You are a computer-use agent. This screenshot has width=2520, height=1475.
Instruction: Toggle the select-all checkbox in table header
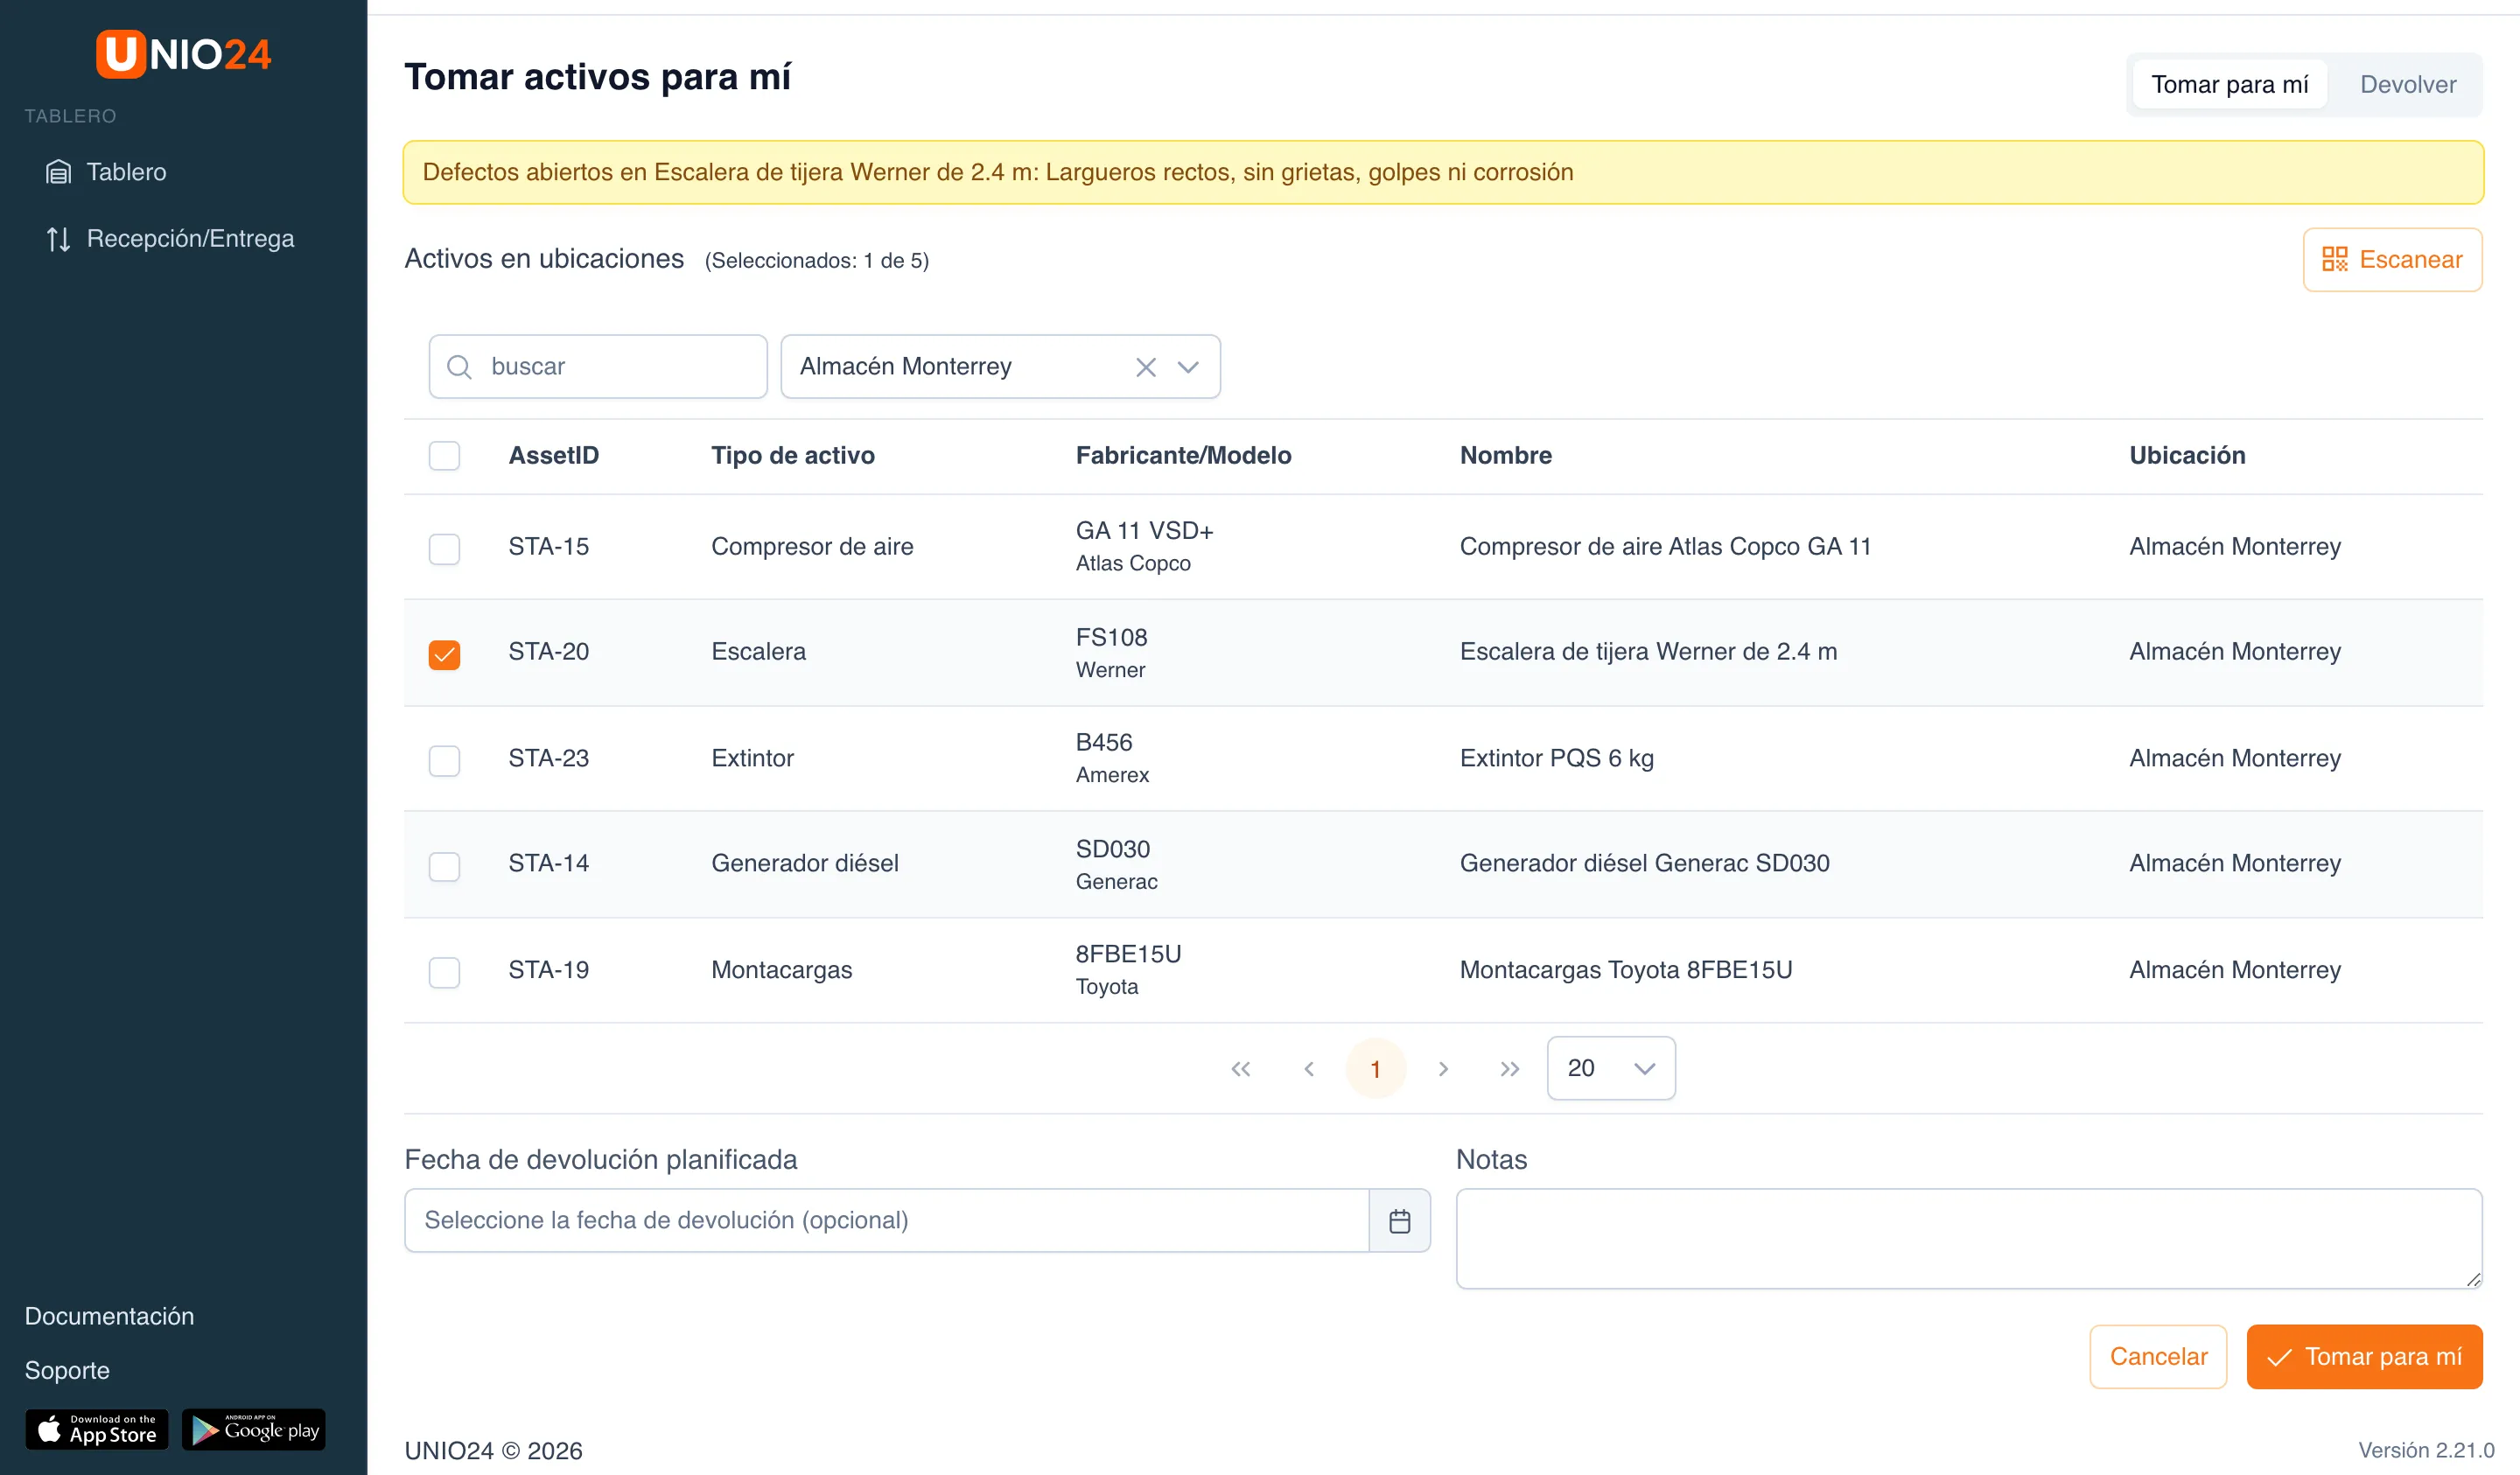click(x=444, y=456)
